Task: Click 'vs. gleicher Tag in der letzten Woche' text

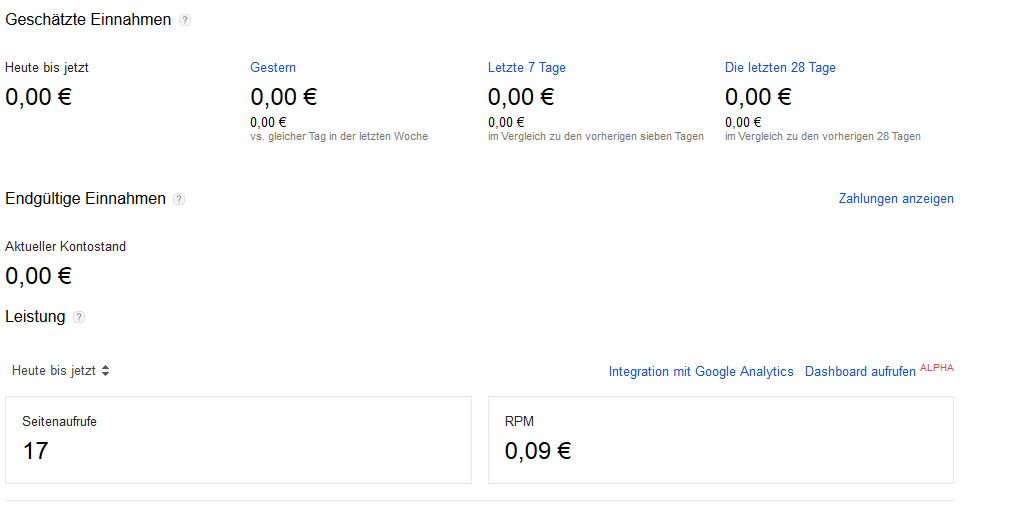Action: pyautogui.click(x=339, y=137)
